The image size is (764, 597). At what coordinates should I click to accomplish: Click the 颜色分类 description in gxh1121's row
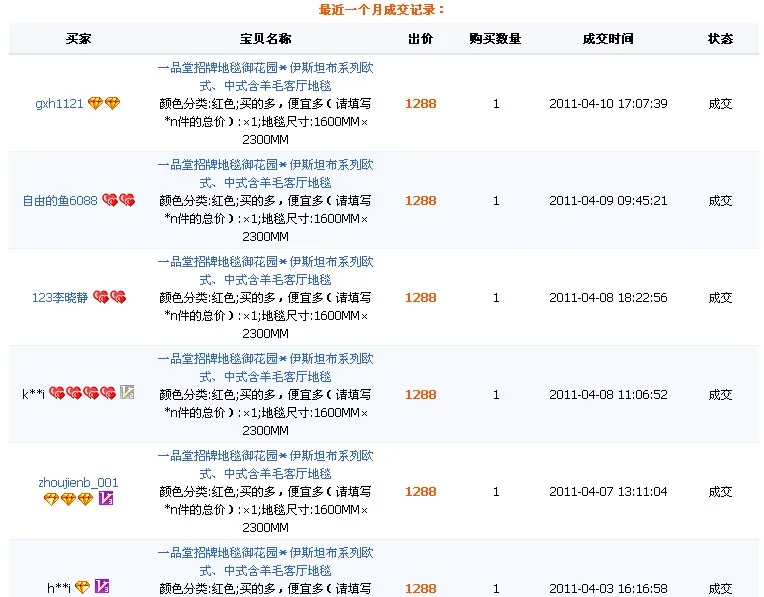point(266,121)
